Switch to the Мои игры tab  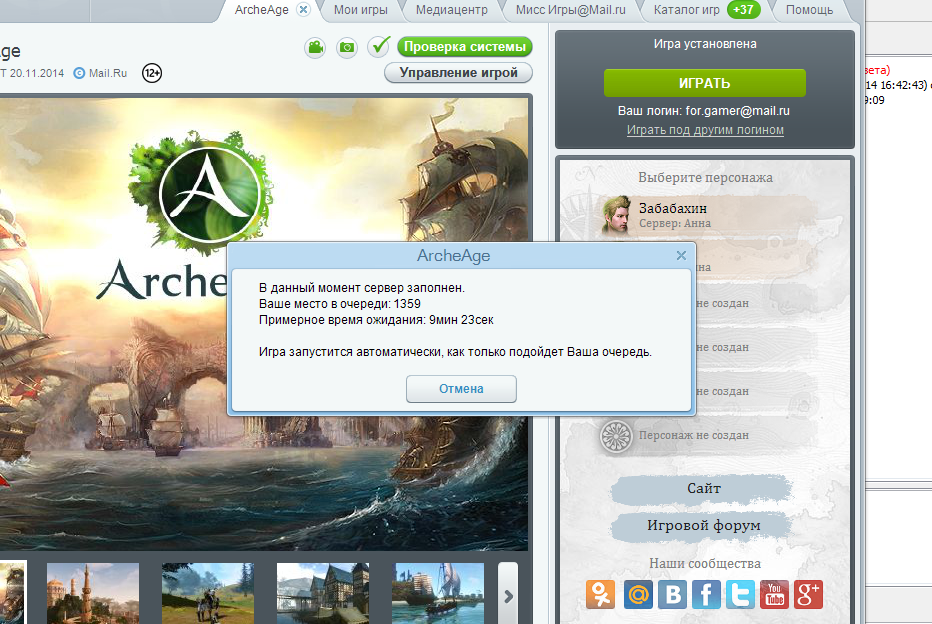click(360, 10)
